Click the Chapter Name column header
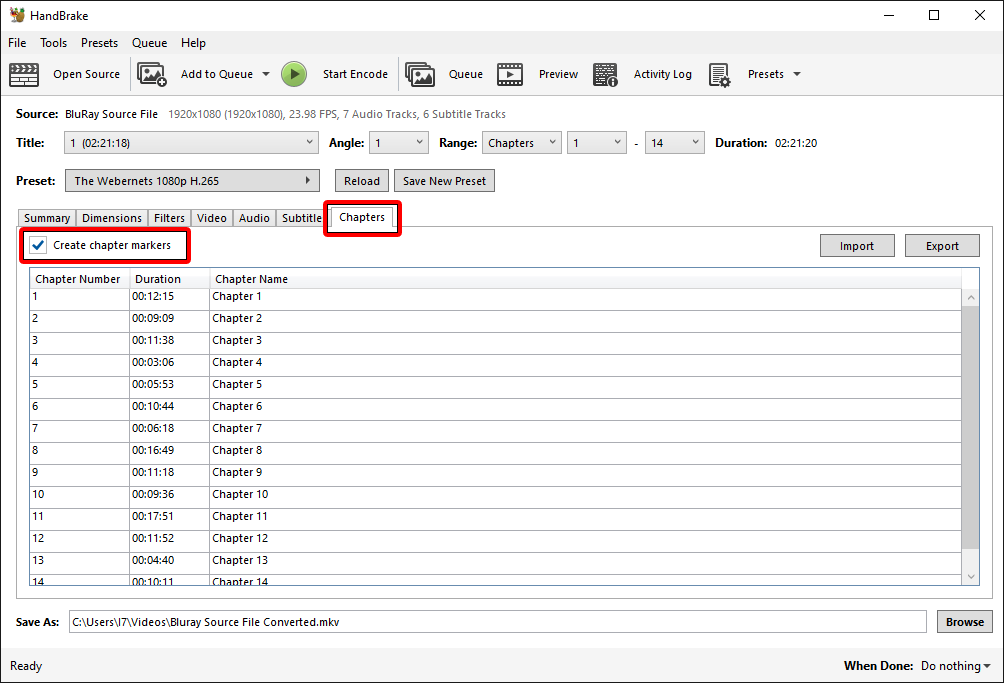 coord(585,279)
